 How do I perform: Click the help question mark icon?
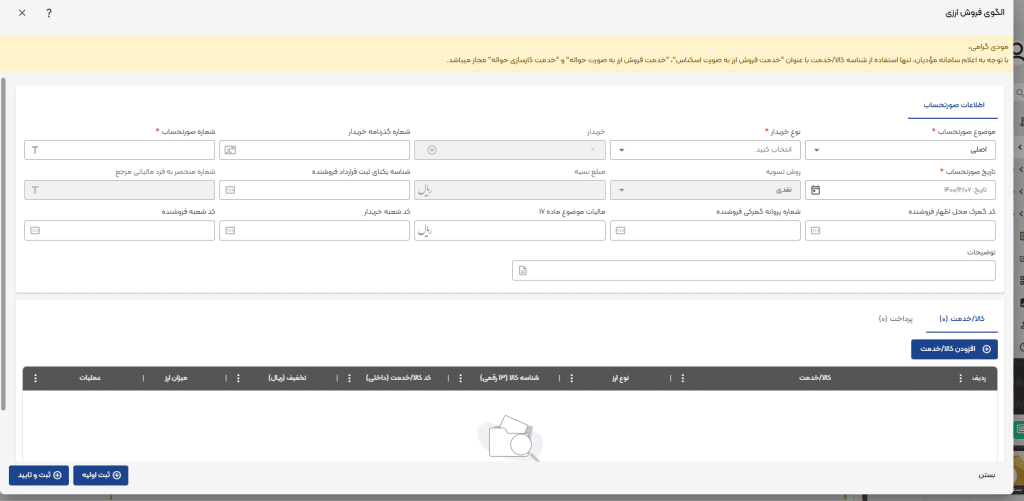click(48, 14)
